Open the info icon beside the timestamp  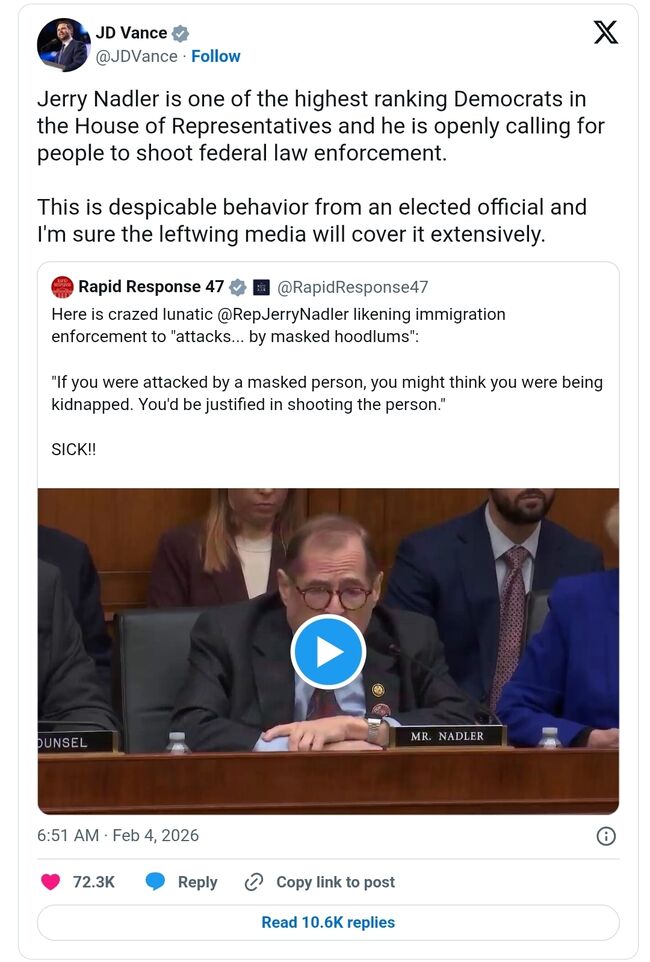pos(606,836)
